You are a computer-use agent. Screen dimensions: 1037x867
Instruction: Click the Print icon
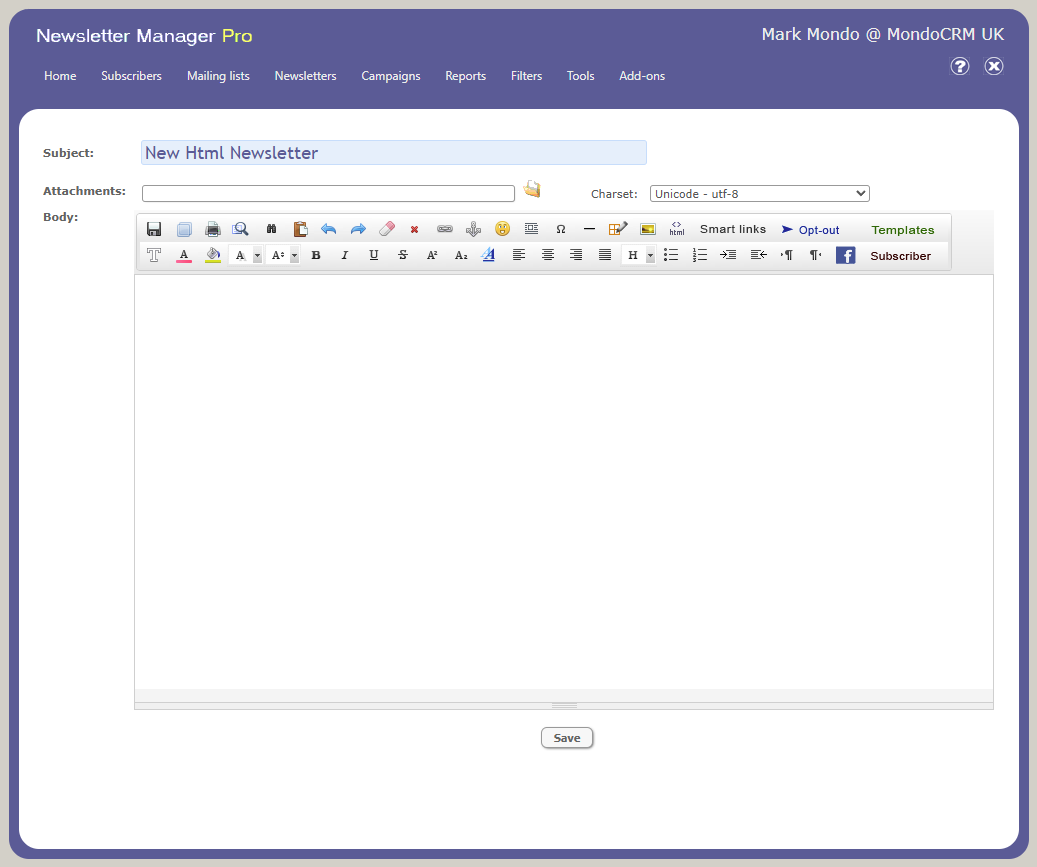click(x=212, y=229)
